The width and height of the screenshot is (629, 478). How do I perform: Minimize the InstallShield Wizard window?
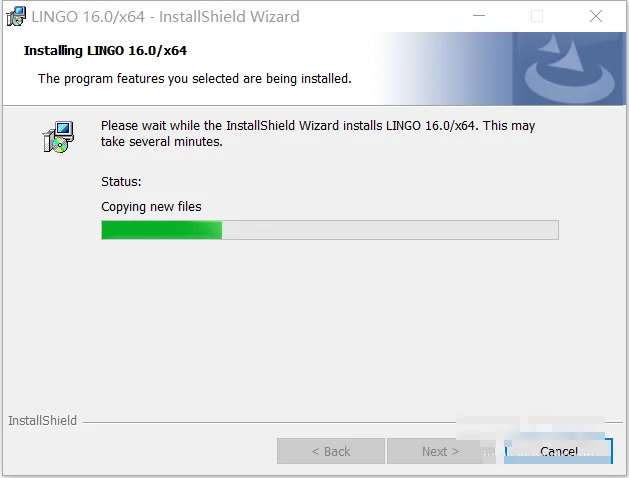(x=479, y=16)
